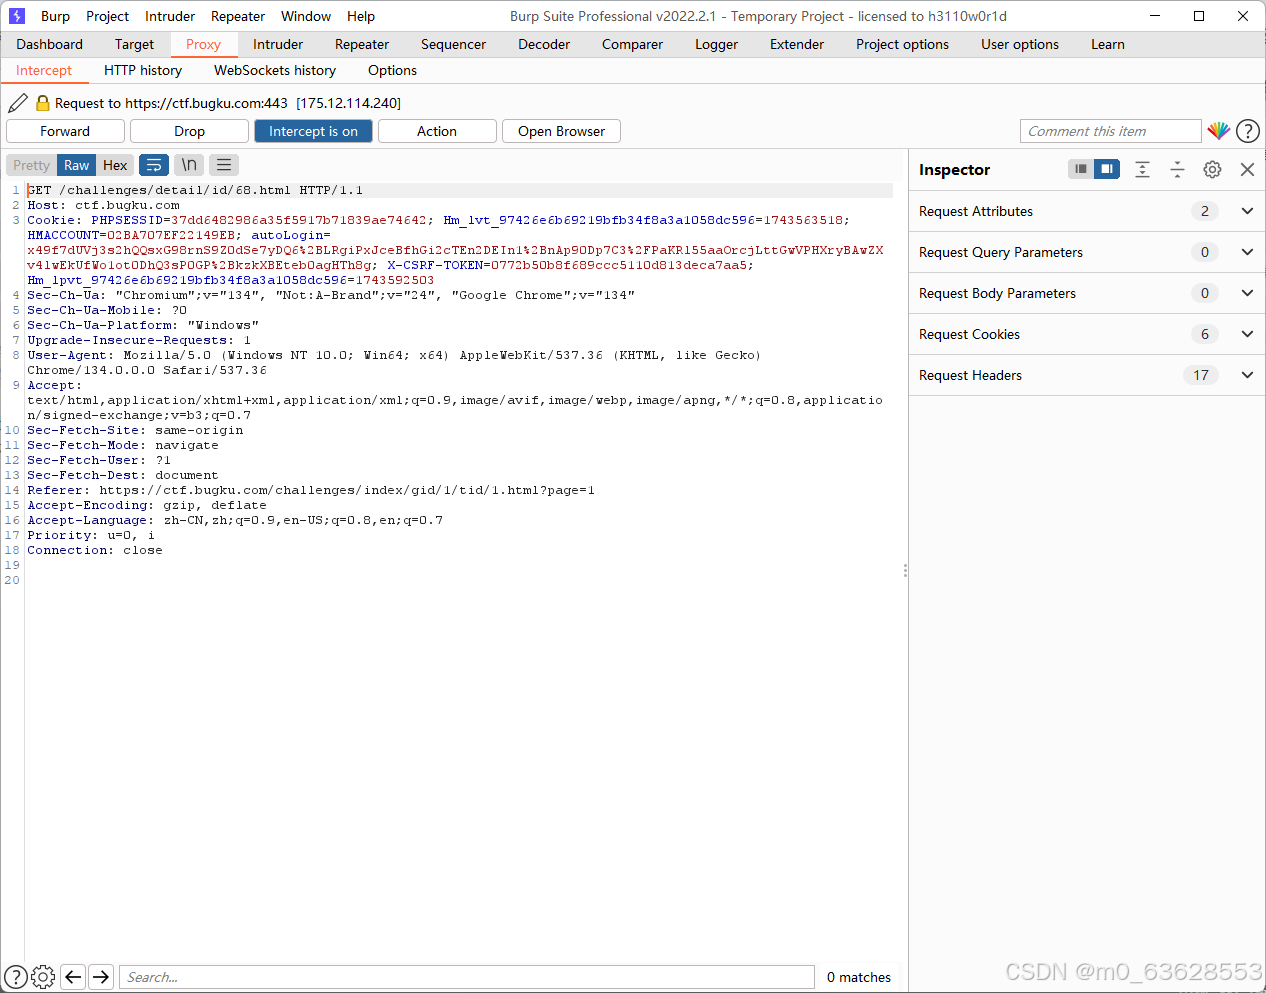Toggle the word-wrap message icon
This screenshot has height=993, width=1266.
tap(154, 165)
